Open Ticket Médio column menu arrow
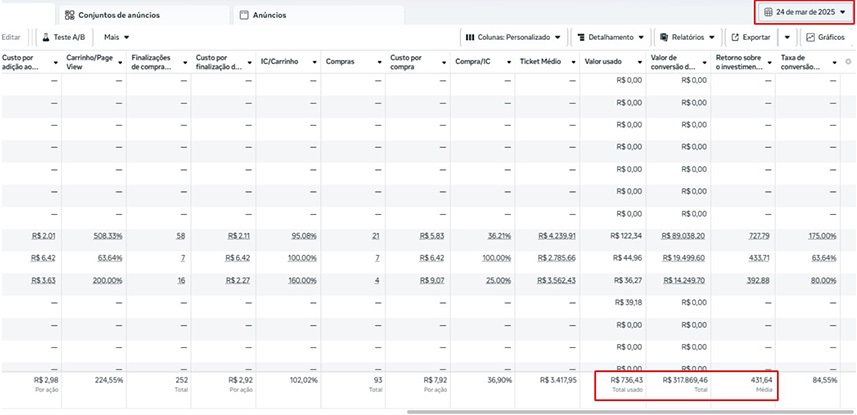Screen dimensions: 857x415 click(x=573, y=62)
